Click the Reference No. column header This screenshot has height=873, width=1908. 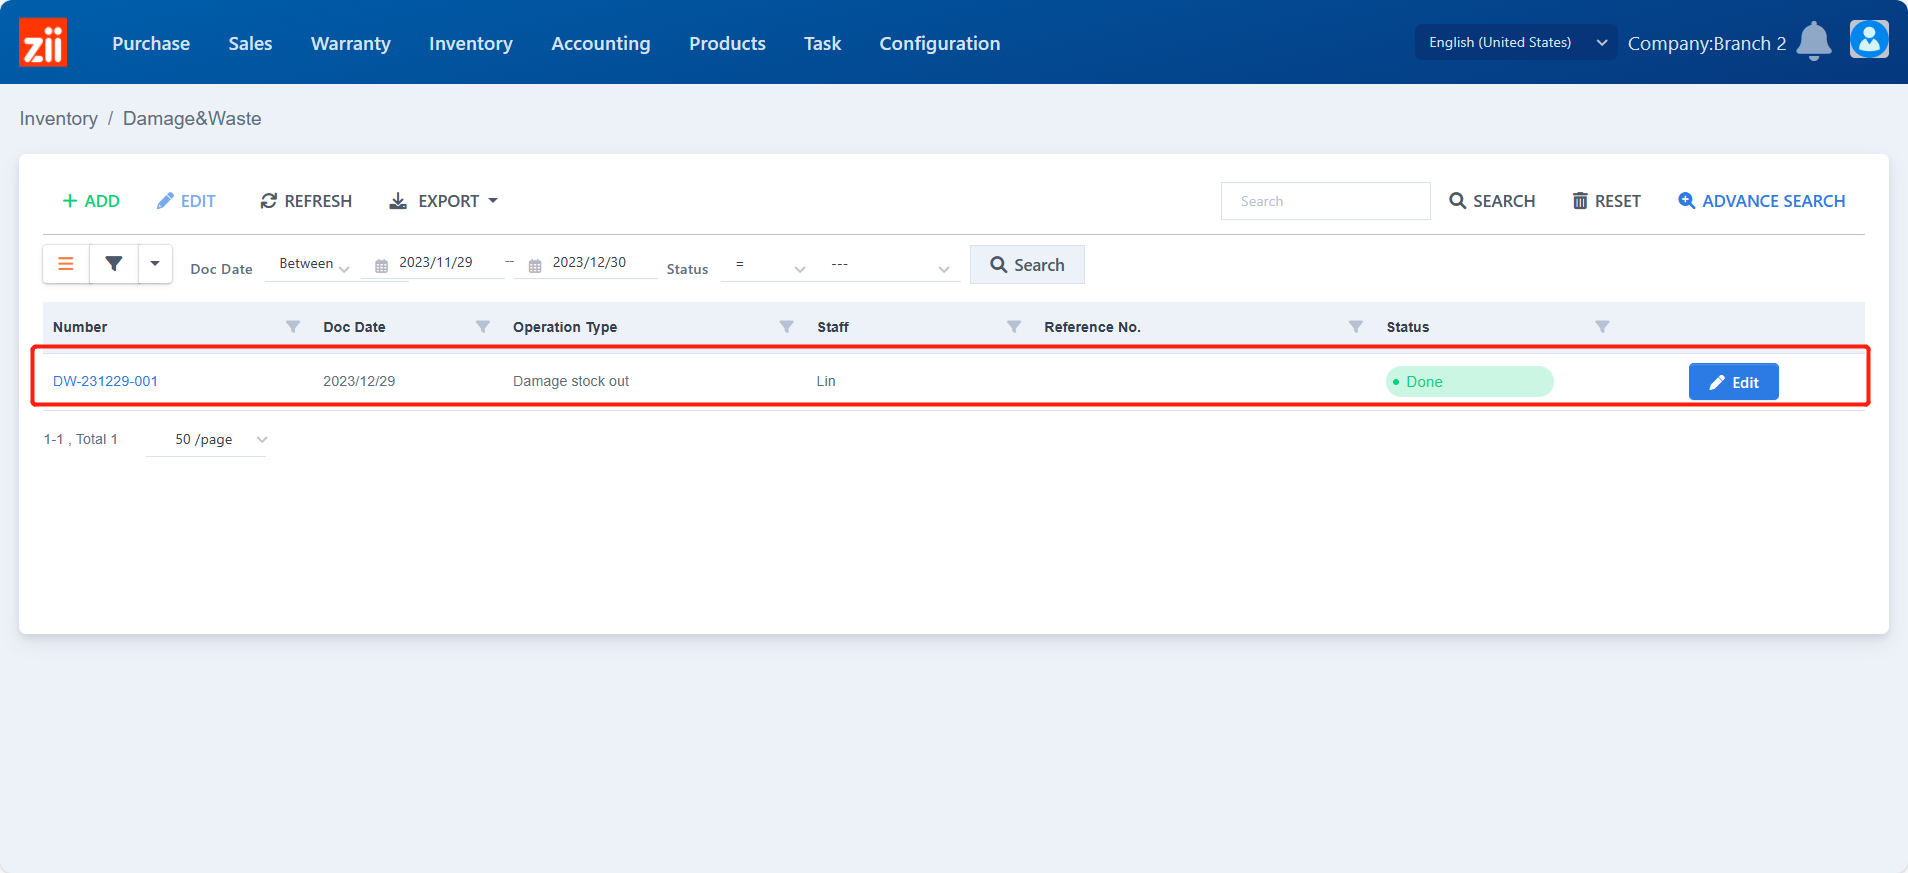tap(1092, 327)
